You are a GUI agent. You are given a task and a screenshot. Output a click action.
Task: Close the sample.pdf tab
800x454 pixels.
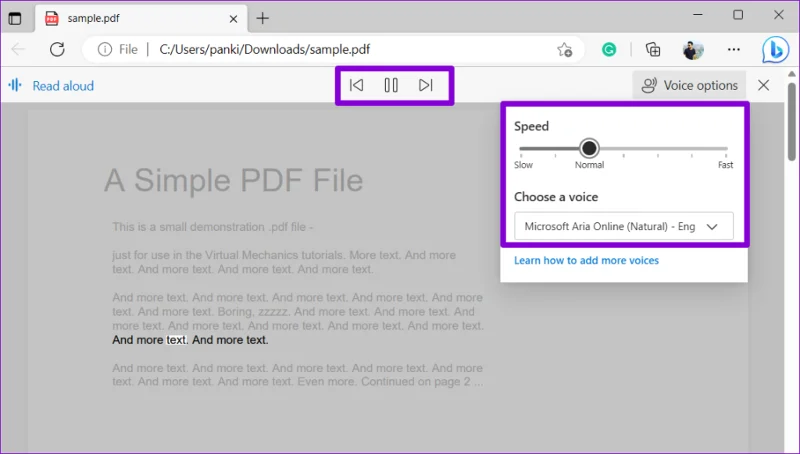[x=233, y=19]
